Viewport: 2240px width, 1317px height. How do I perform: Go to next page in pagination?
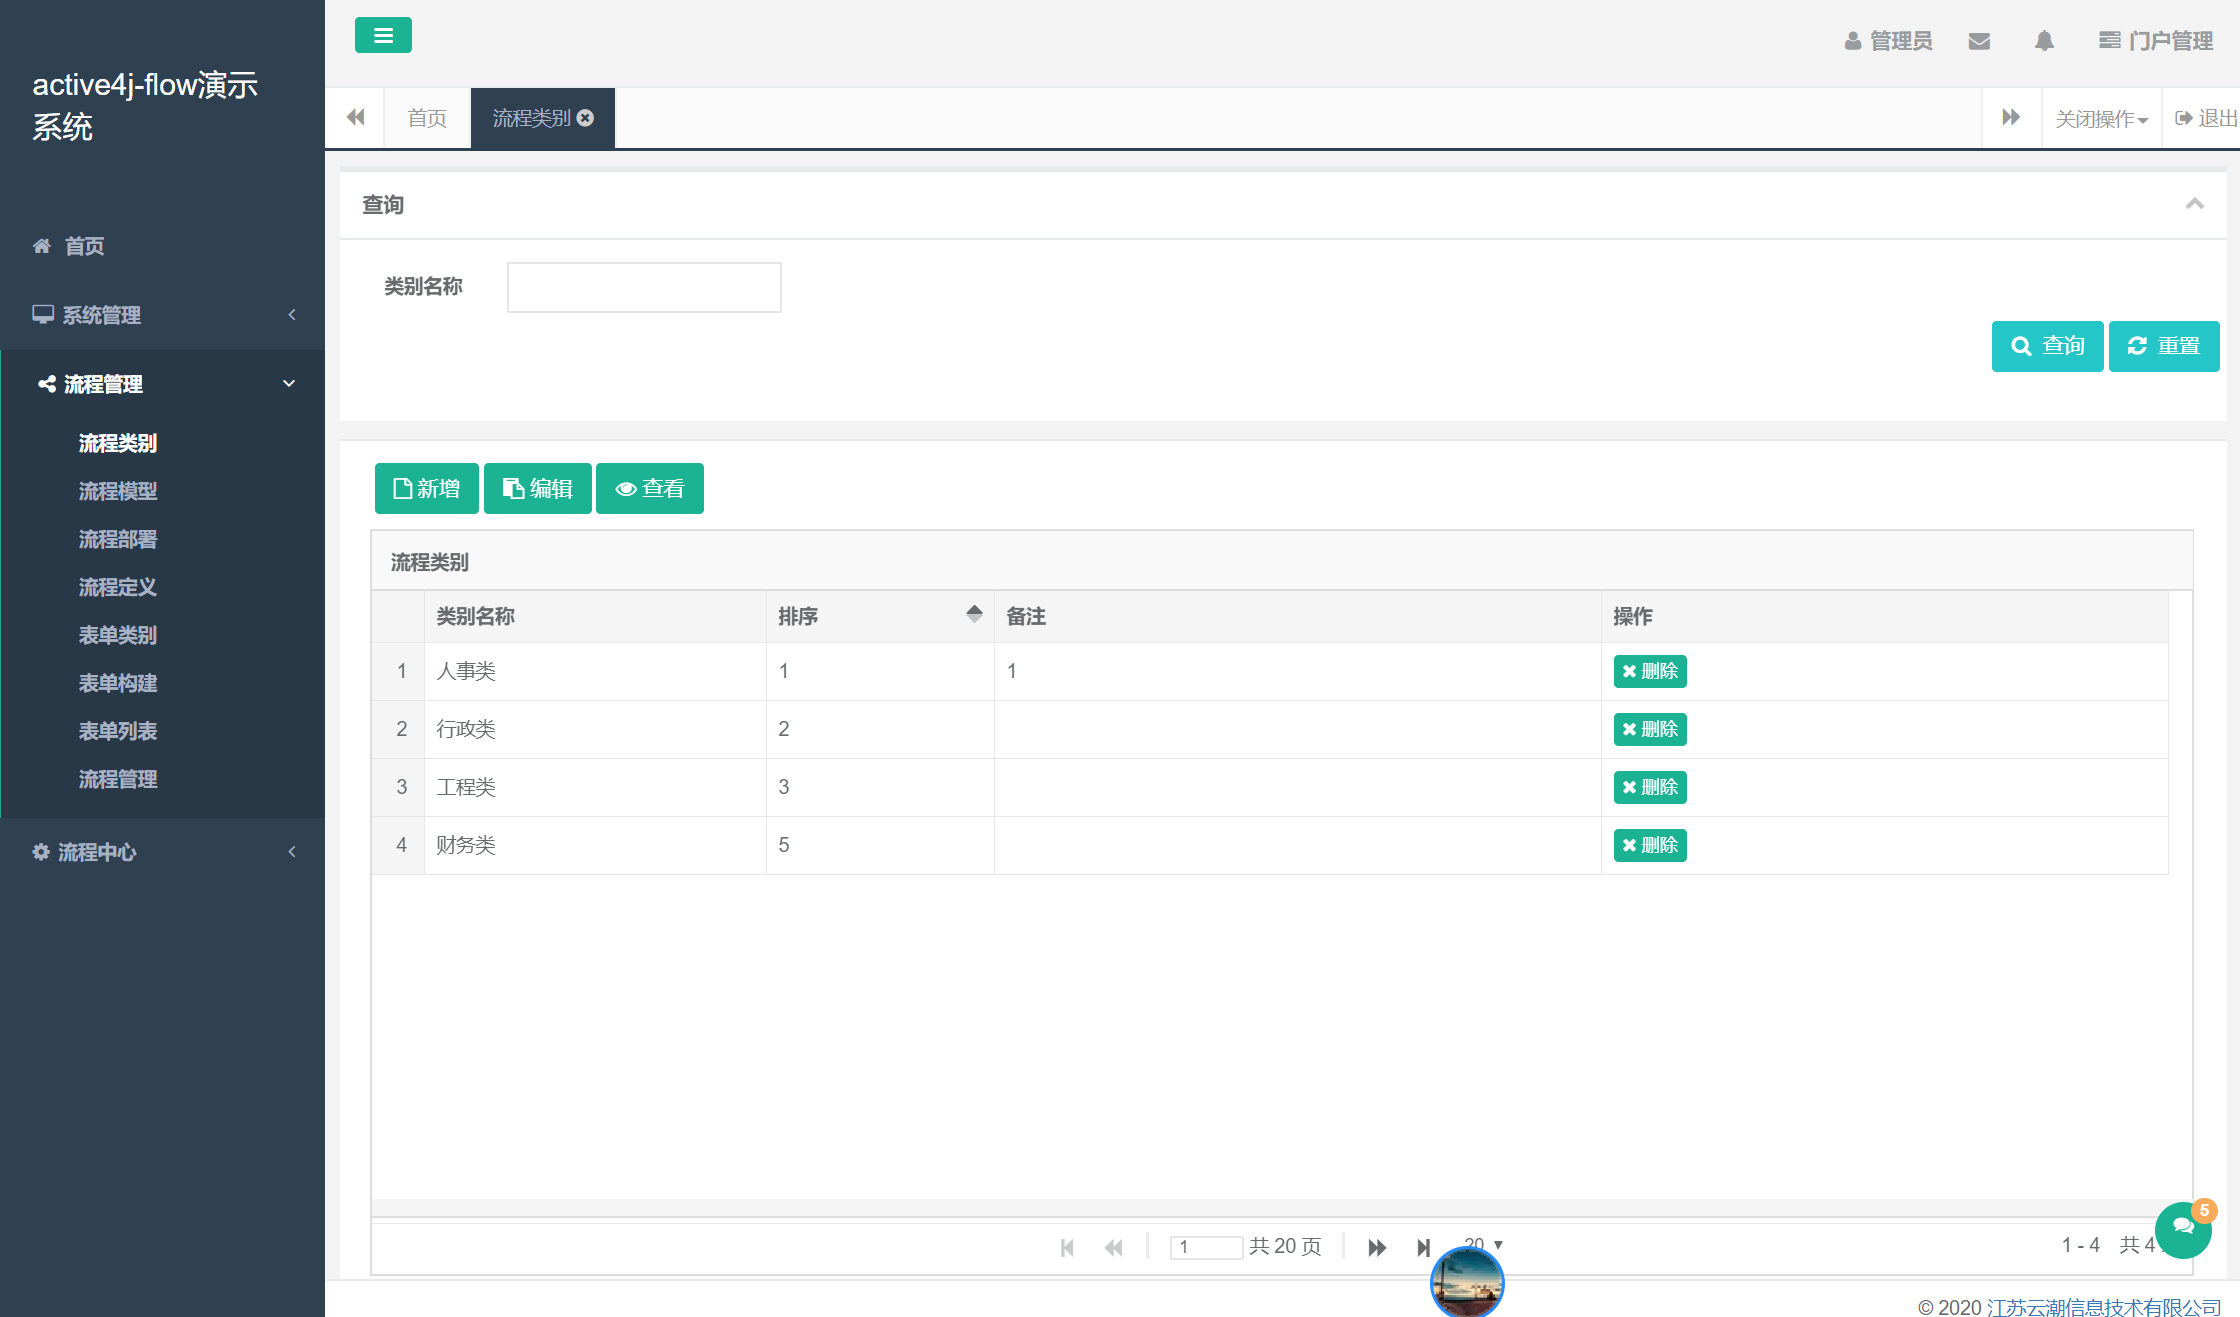coord(1377,1247)
